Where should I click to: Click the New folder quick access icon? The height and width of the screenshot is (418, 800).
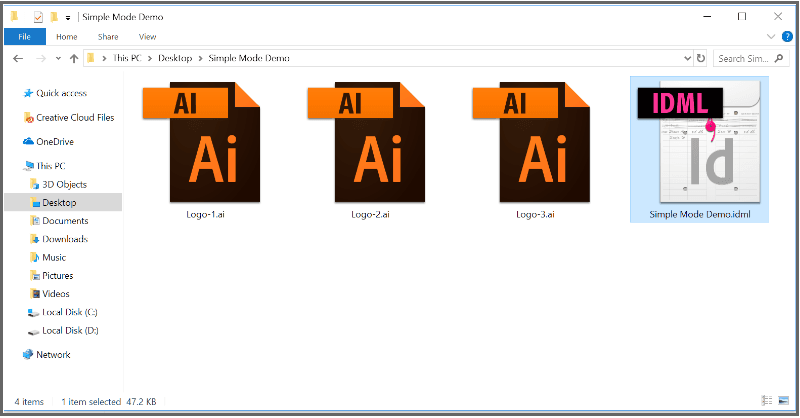(x=55, y=17)
